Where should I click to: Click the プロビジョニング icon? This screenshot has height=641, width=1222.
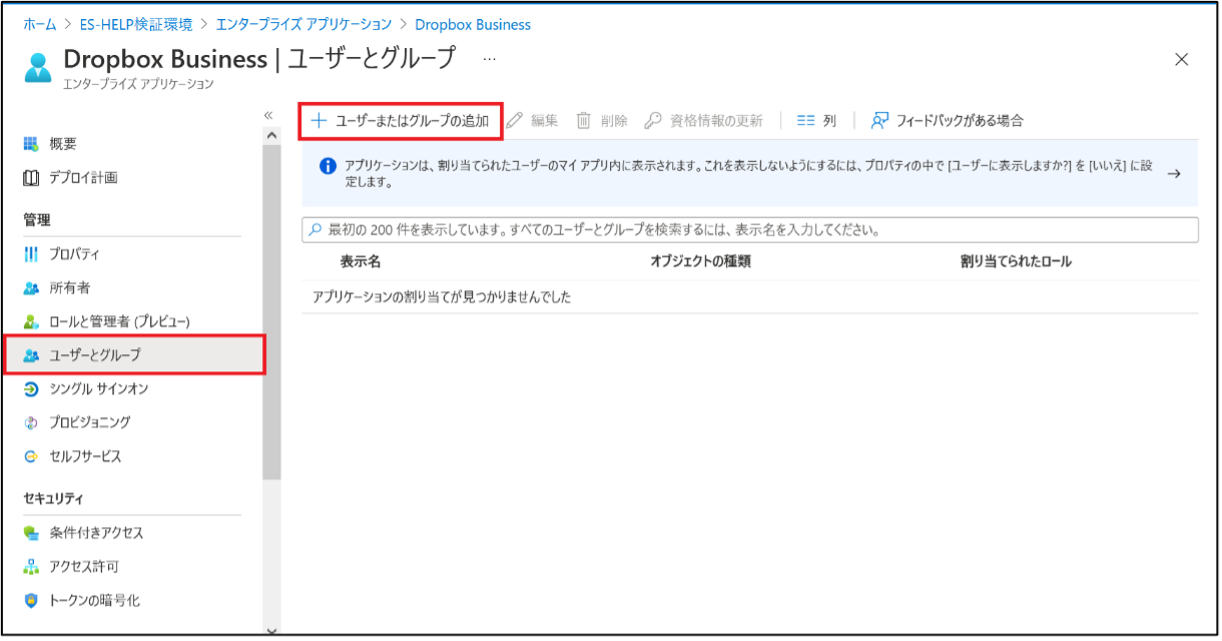(31, 423)
